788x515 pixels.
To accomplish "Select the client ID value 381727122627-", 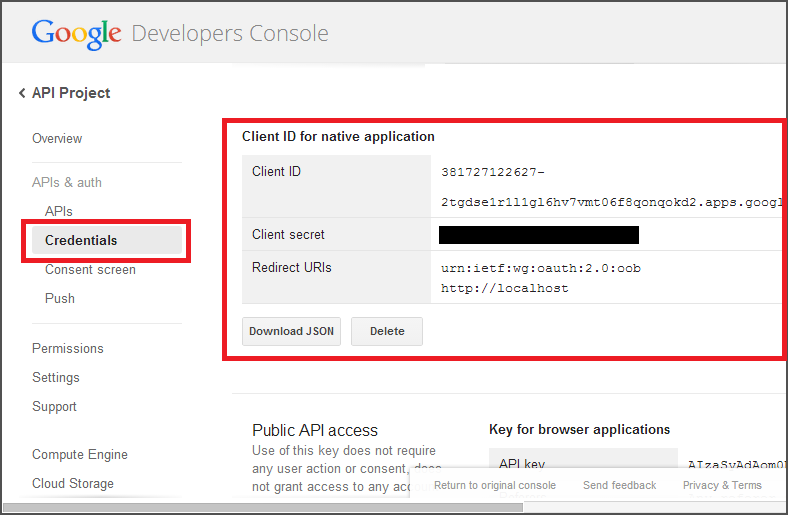I will [x=493, y=172].
